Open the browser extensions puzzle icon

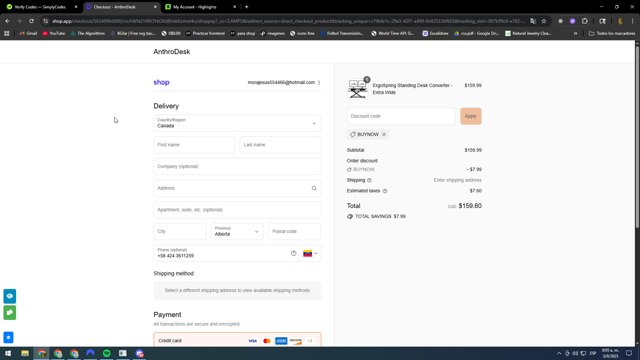point(584,21)
